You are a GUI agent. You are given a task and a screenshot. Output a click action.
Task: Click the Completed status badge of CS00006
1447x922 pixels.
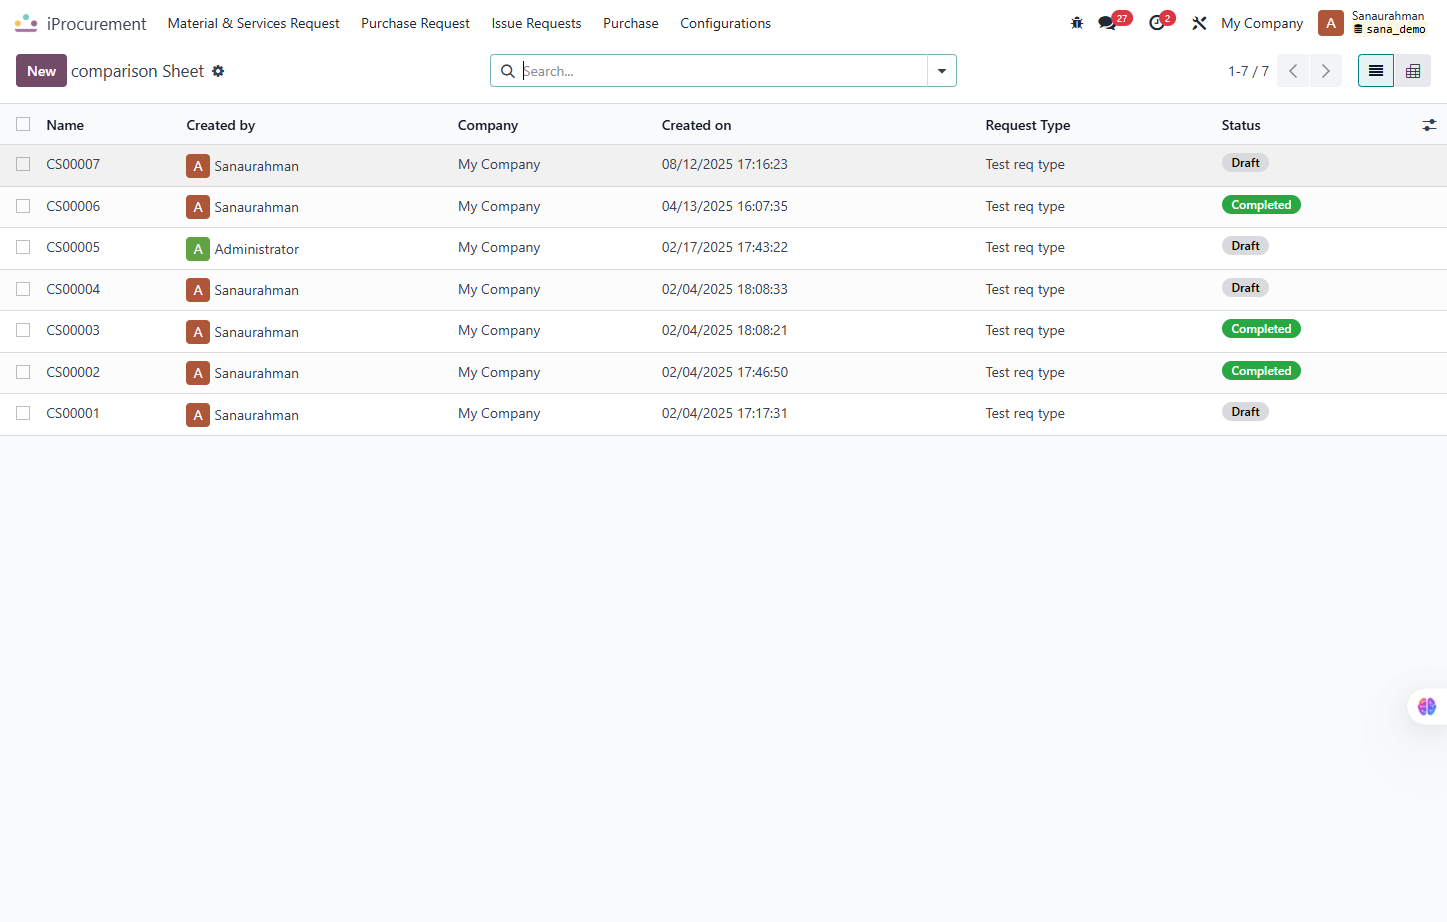pyautogui.click(x=1261, y=205)
